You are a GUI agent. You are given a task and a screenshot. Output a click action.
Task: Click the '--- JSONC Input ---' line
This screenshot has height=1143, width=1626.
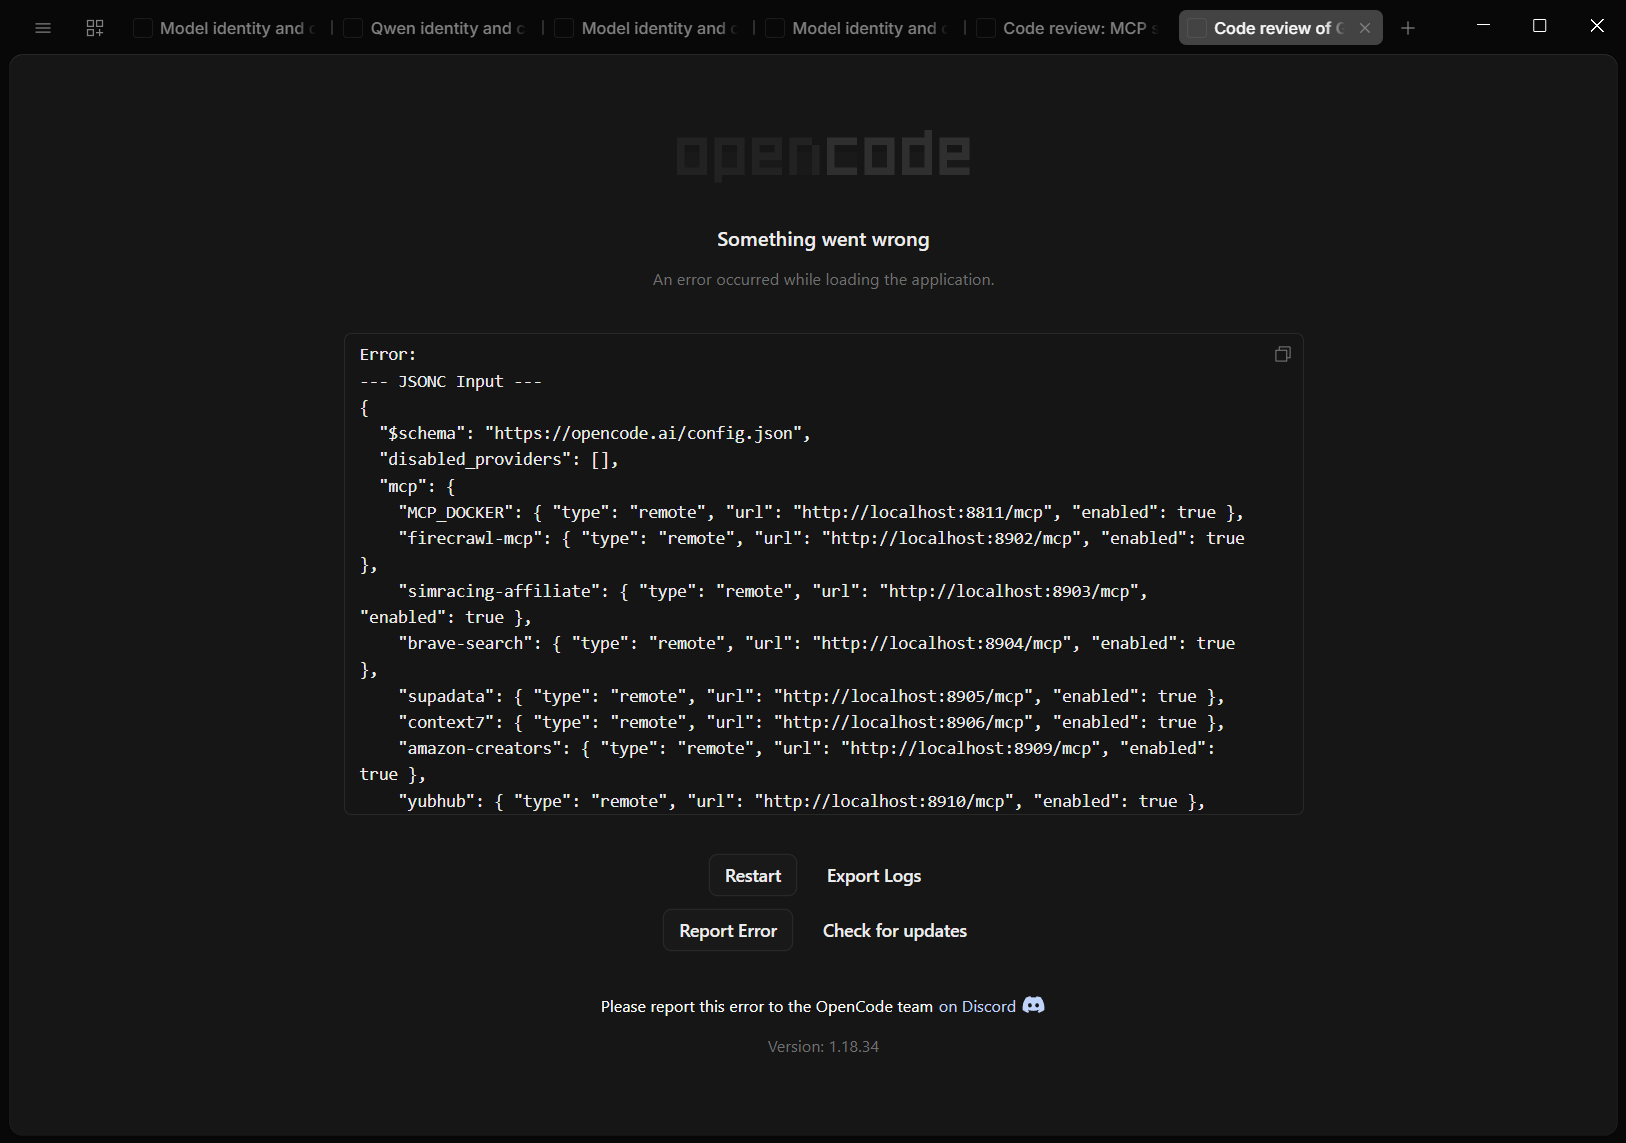click(x=451, y=381)
